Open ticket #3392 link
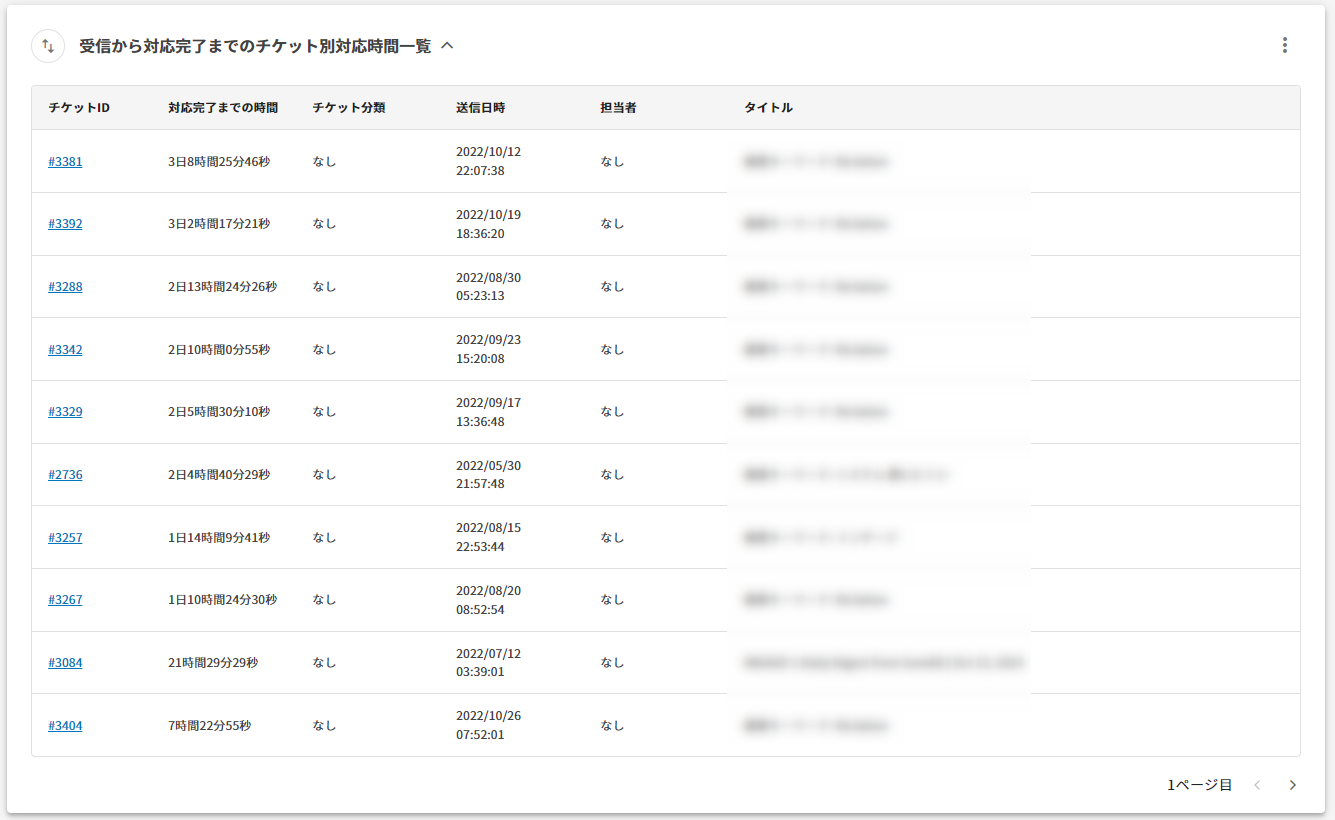Viewport: 1335px width, 820px height. pyautogui.click(x=65, y=224)
